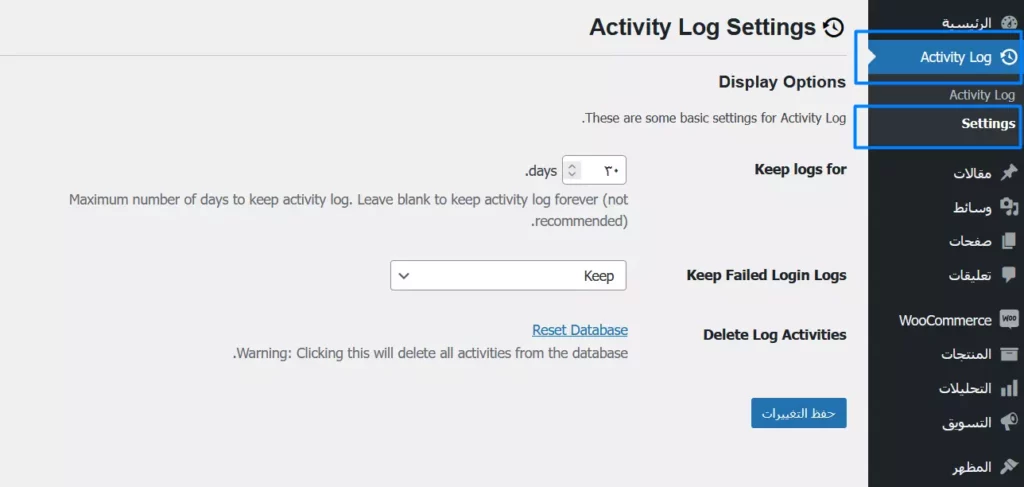This screenshot has height=487, width=1024.
Task: Click the products box icon beside المنتجات
Action: (1008, 354)
